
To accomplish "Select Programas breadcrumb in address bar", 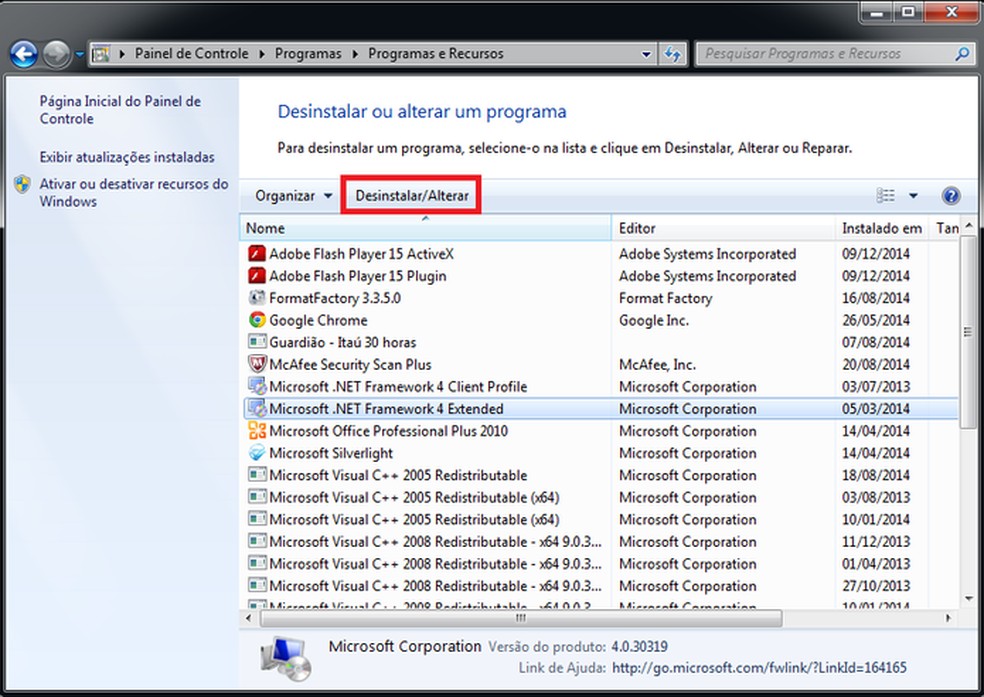I will click(x=308, y=54).
